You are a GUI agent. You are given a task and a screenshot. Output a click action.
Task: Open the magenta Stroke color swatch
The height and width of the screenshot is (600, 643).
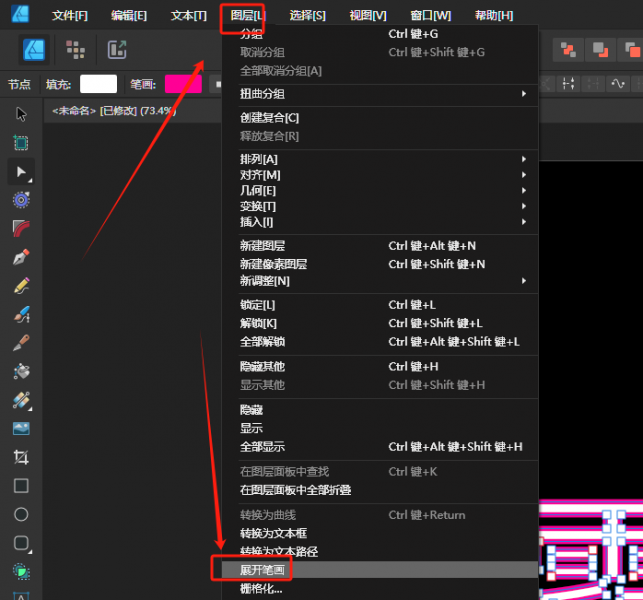point(183,84)
